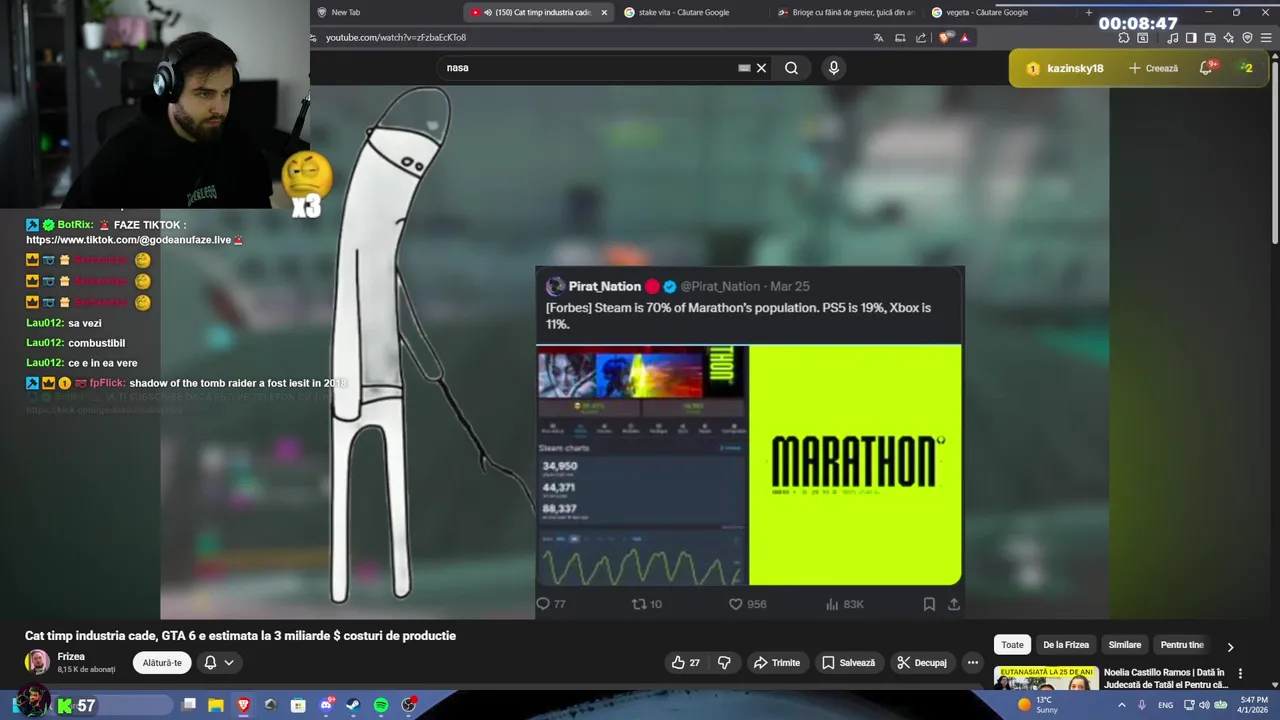Open the Noelia Castillo Ramos video thumbnail

coord(1045,678)
